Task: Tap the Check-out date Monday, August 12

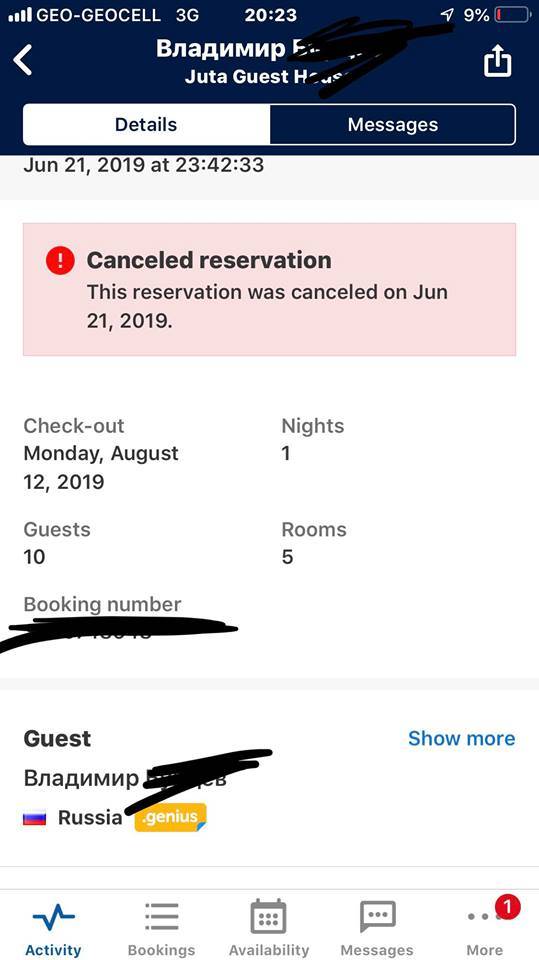Action: [101, 468]
